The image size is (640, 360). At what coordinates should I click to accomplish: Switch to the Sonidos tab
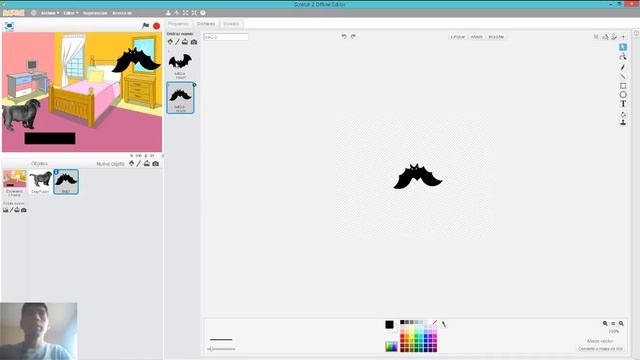click(231, 24)
